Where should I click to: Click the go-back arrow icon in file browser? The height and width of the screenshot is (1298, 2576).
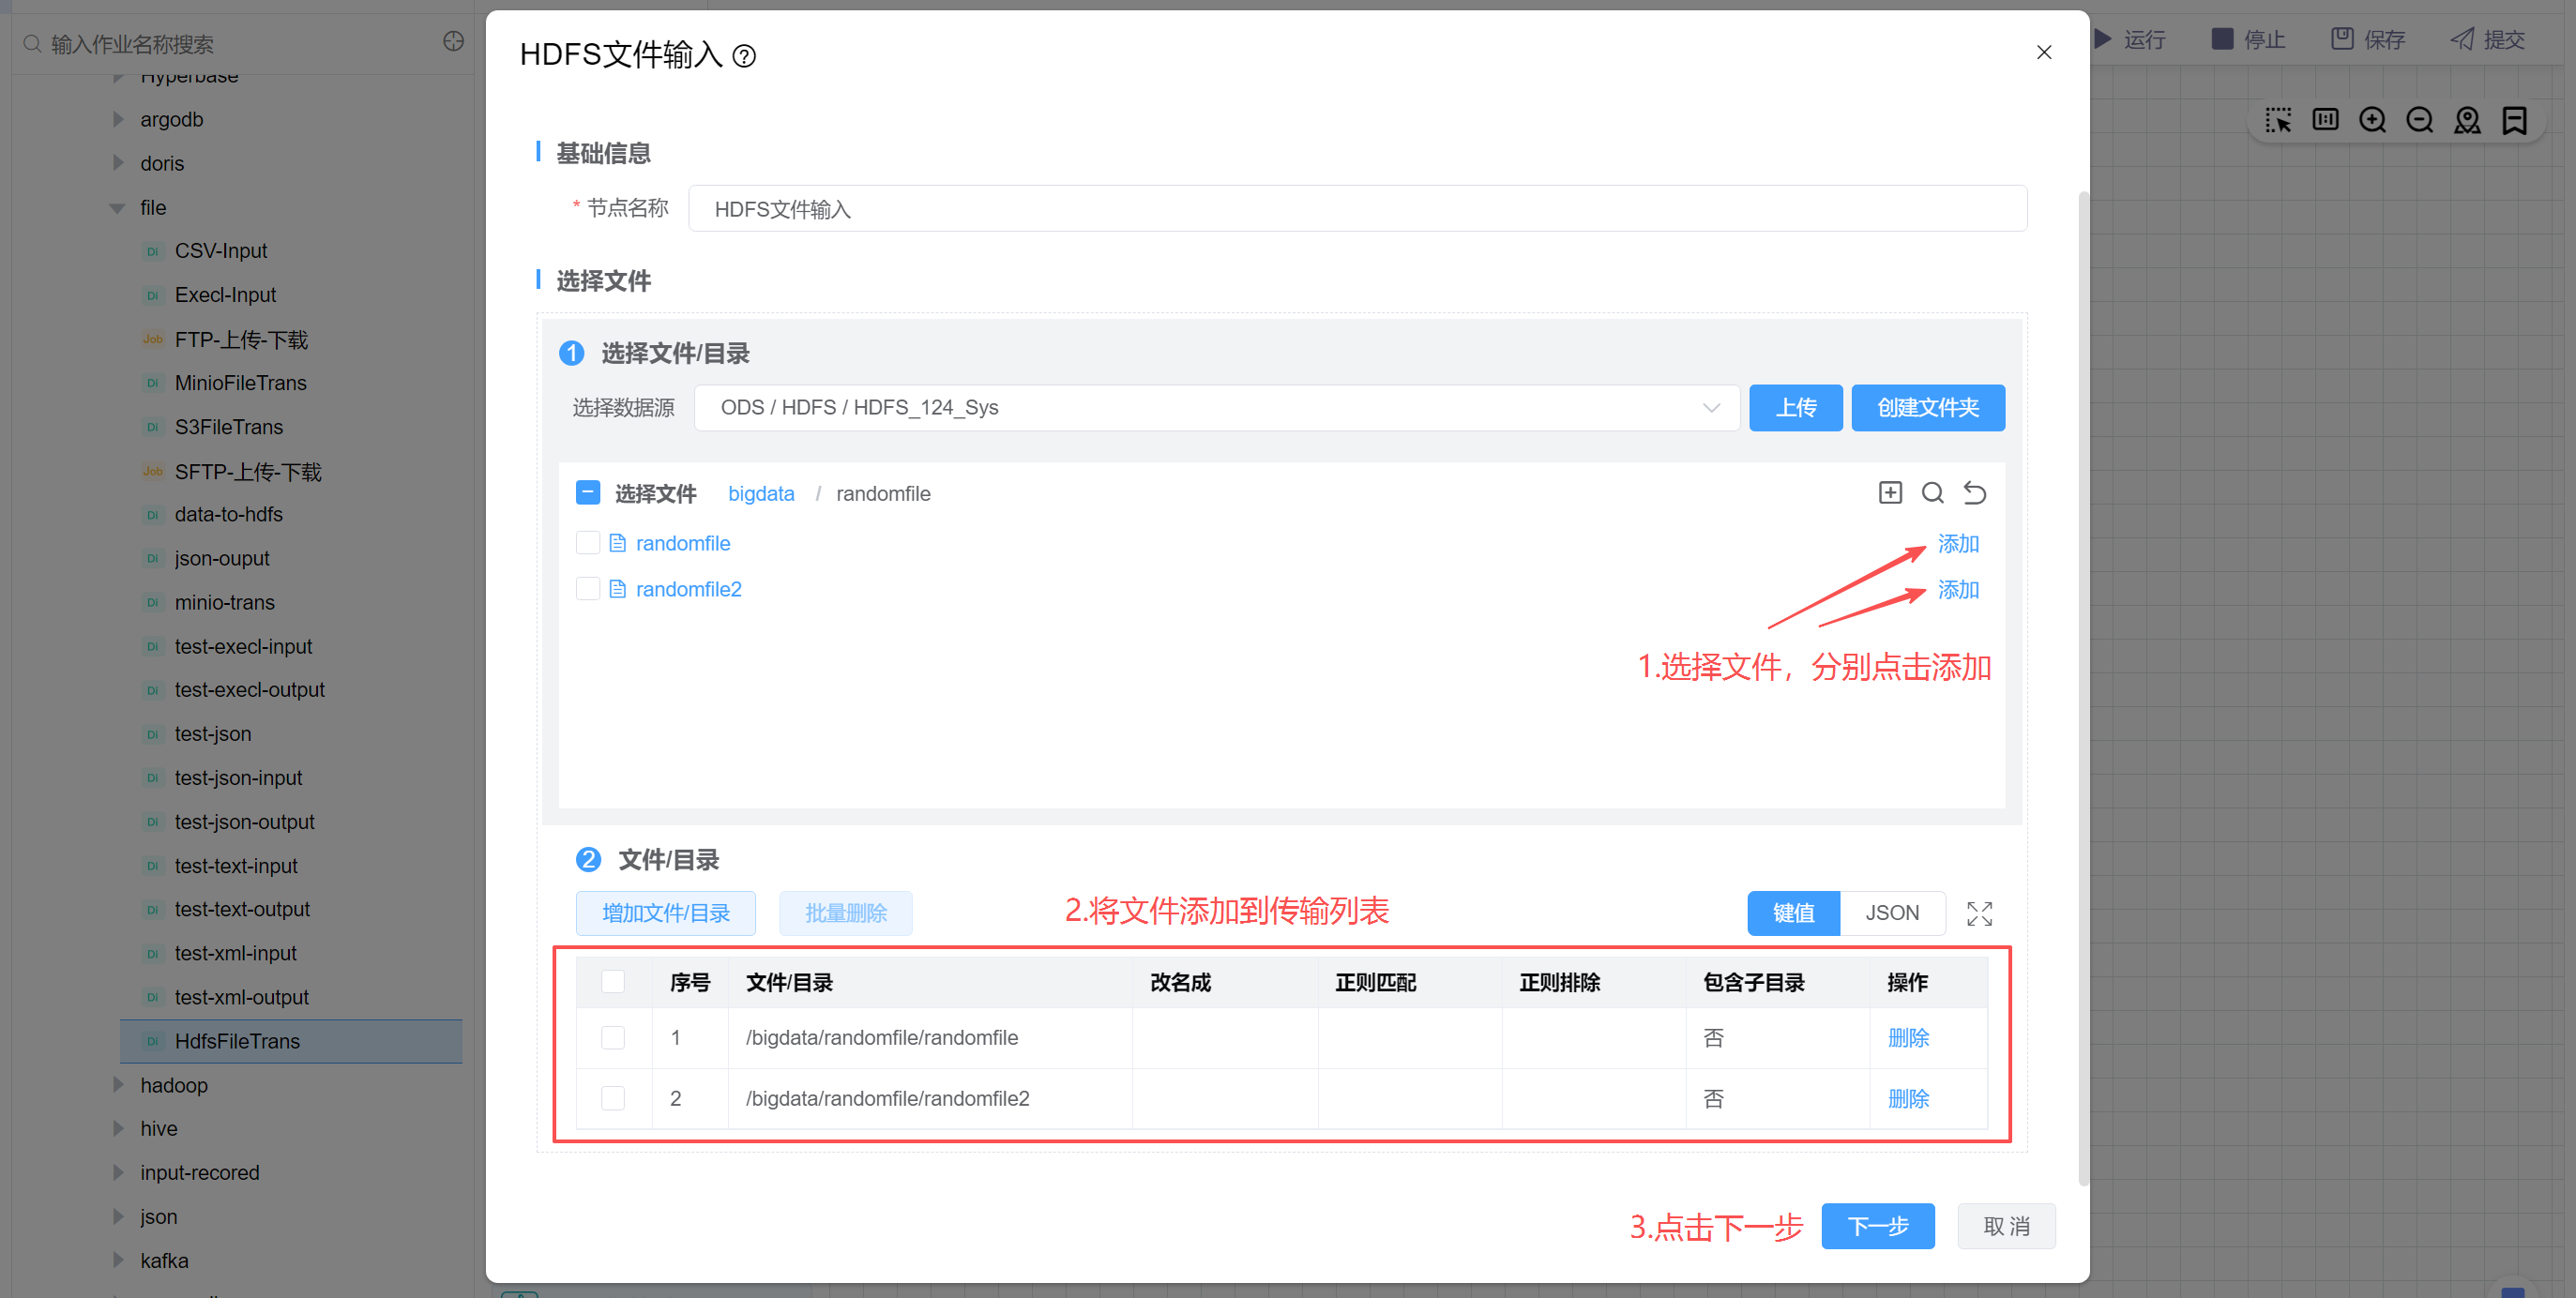1975,493
